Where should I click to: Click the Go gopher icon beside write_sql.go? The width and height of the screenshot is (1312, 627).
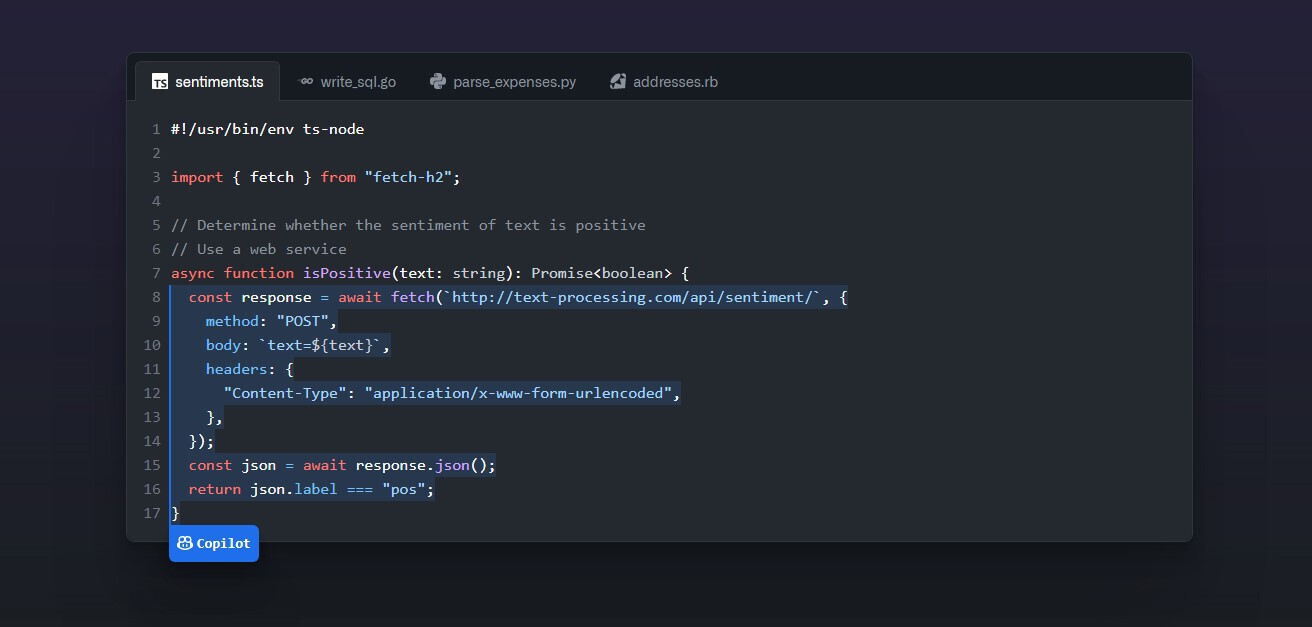pos(306,81)
